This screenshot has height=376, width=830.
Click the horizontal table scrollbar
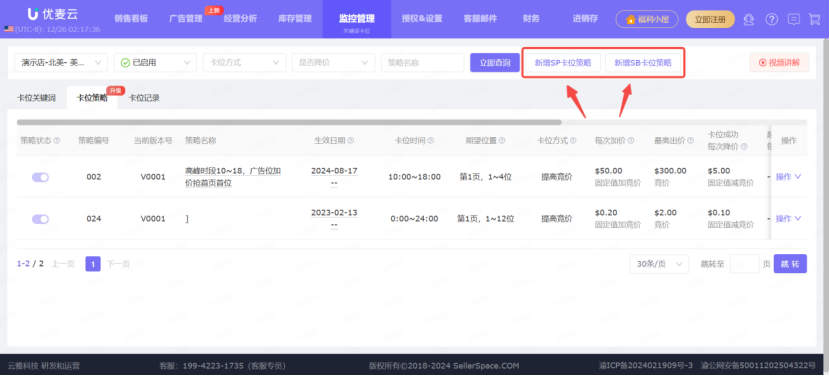coord(289,122)
